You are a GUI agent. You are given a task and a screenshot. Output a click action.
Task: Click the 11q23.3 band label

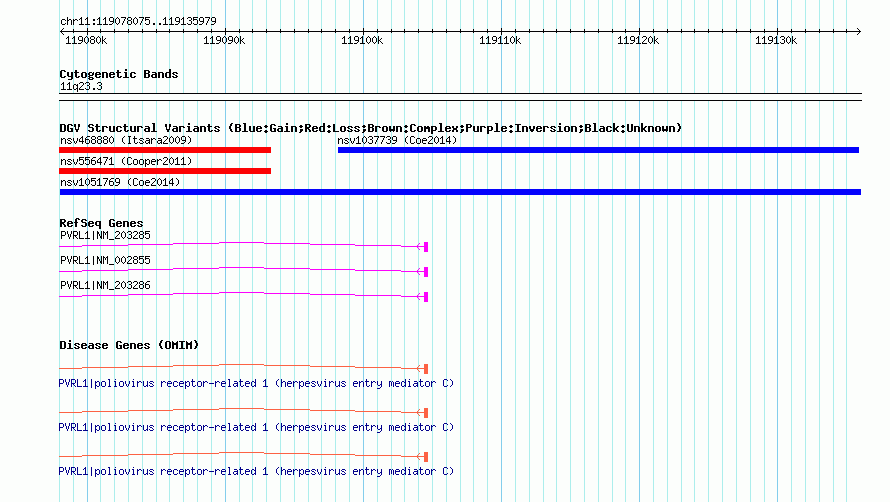(81, 86)
